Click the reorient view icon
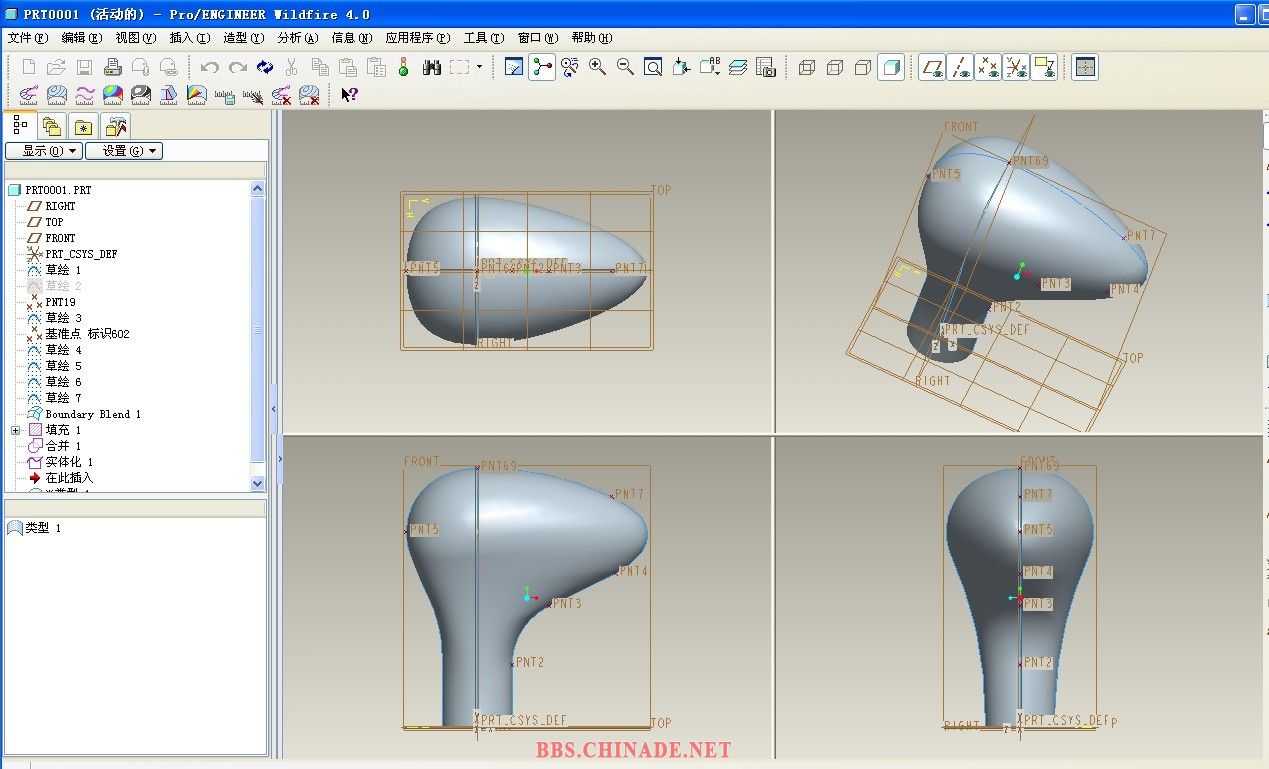This screenshot has width=1269, height=769. (x=682, y=67)
